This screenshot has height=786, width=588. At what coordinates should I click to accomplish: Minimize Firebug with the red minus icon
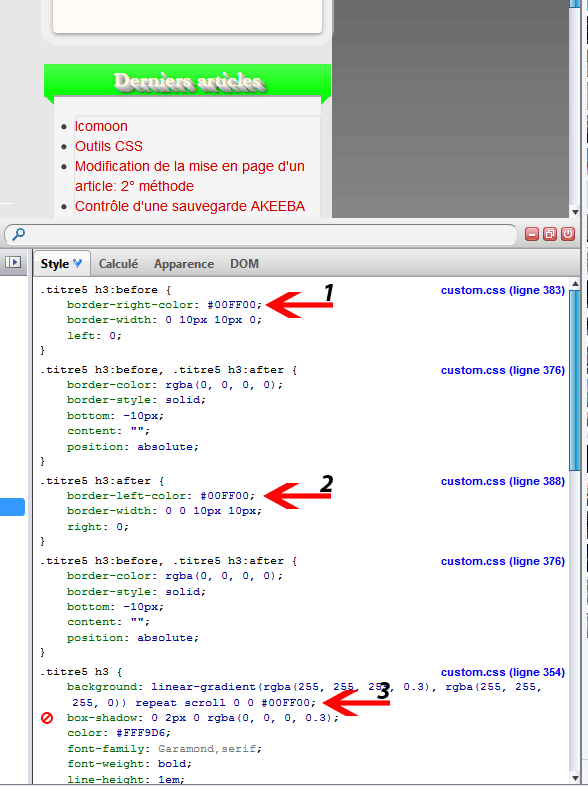532,234
